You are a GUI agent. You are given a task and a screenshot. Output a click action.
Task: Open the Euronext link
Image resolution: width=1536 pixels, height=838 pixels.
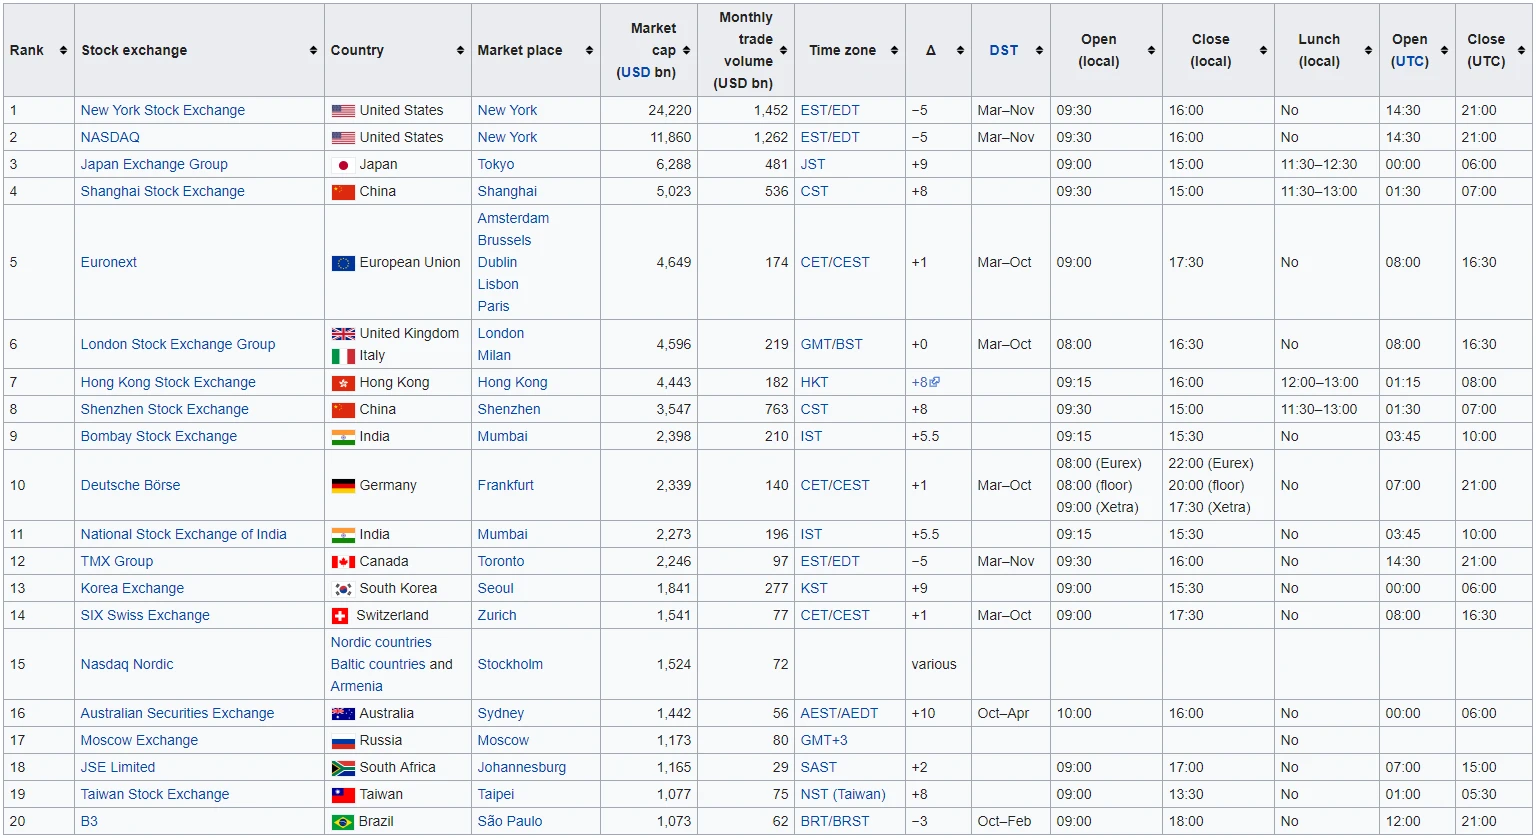[x=108, y=262]
